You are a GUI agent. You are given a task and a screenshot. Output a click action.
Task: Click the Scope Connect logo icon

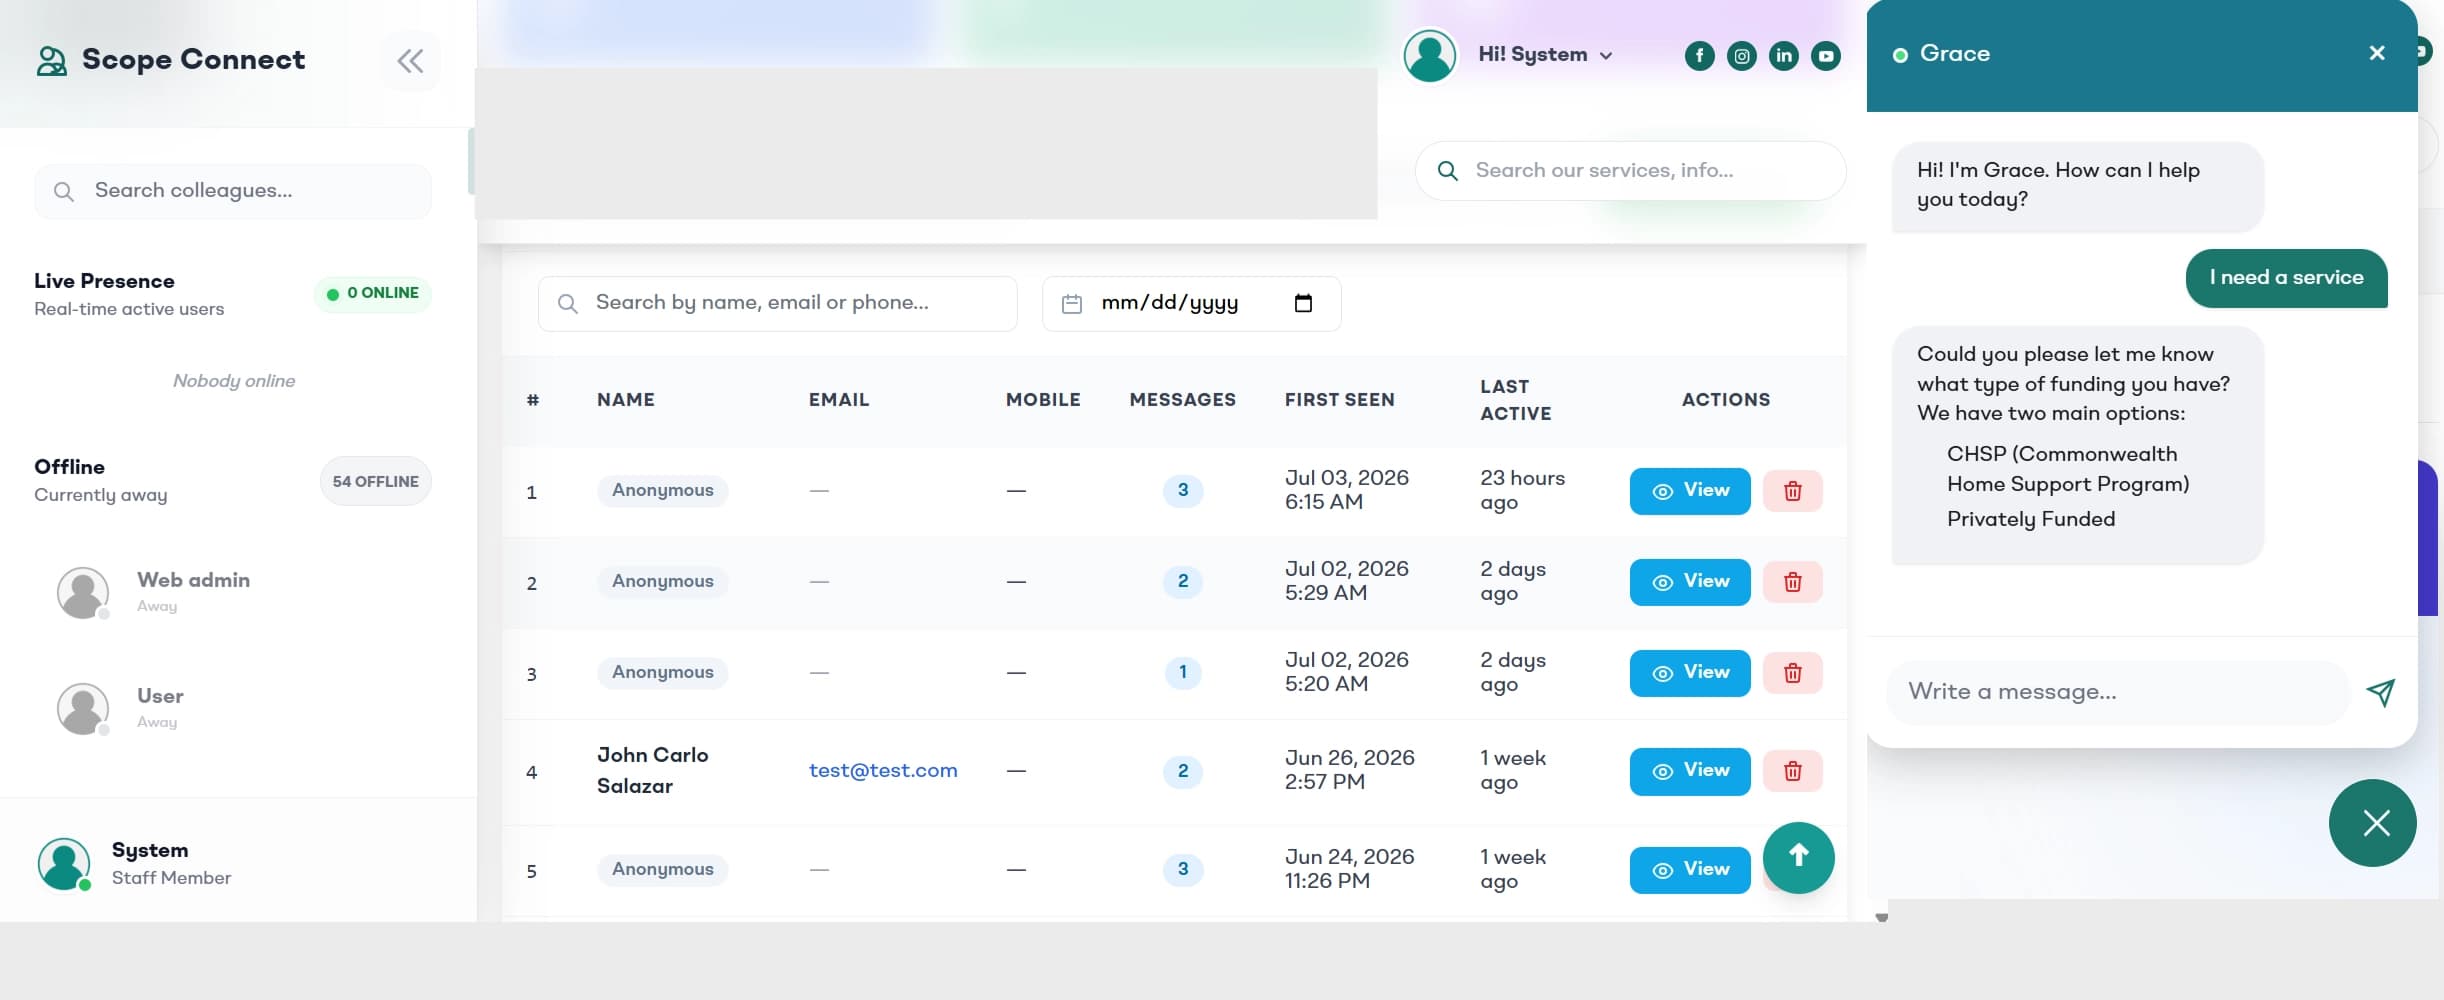(52, 61)
